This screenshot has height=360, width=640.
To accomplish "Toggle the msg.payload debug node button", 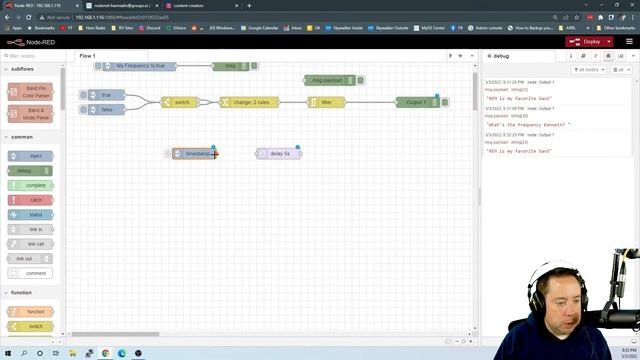I will click(x=360, y=80).
